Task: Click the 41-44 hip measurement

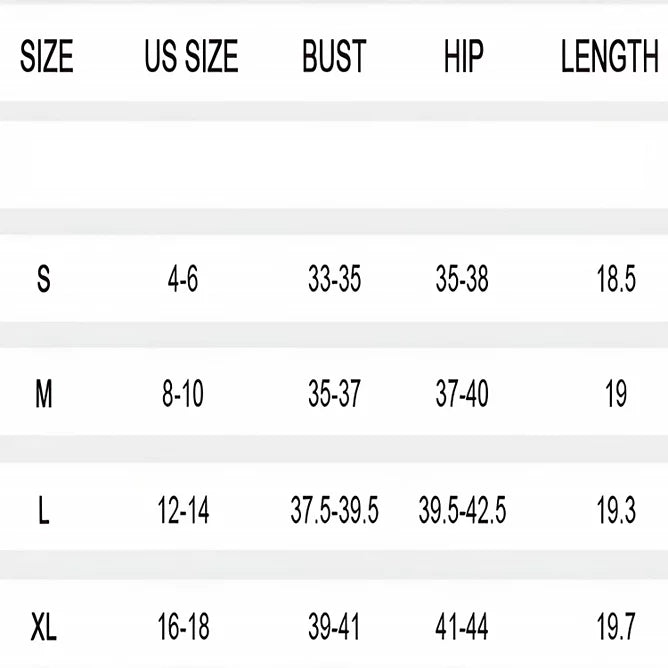Action: [462, 627]
